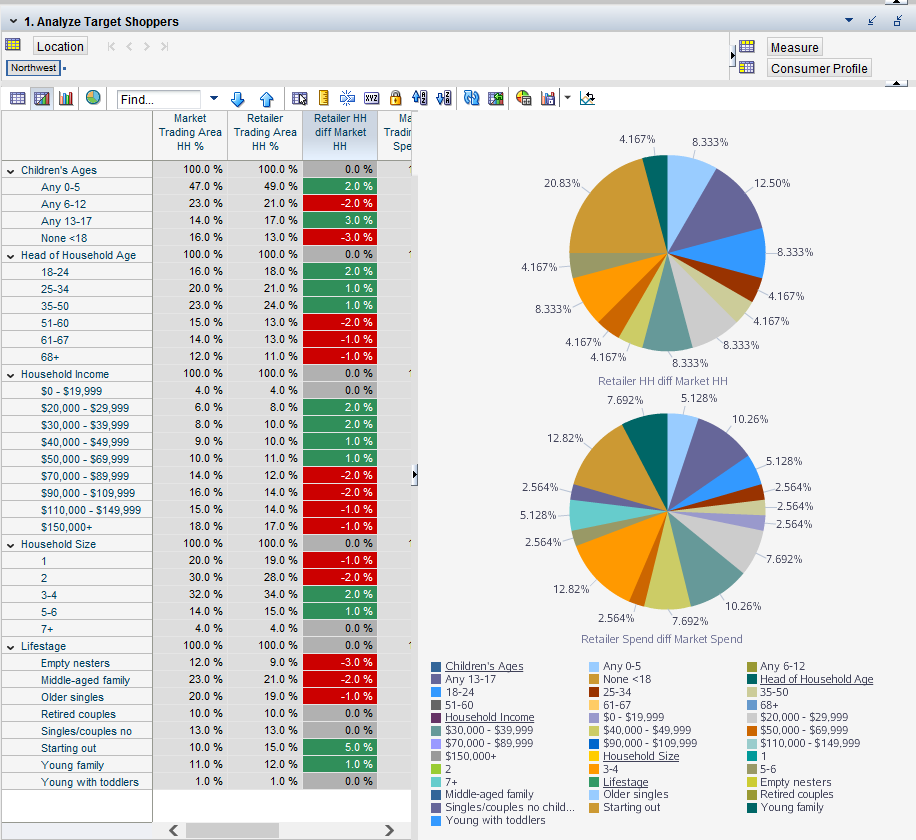The height and width of the screenshot is (840, 916).
Task: Click the save chart icon
Action: click(x=548, y=98)
